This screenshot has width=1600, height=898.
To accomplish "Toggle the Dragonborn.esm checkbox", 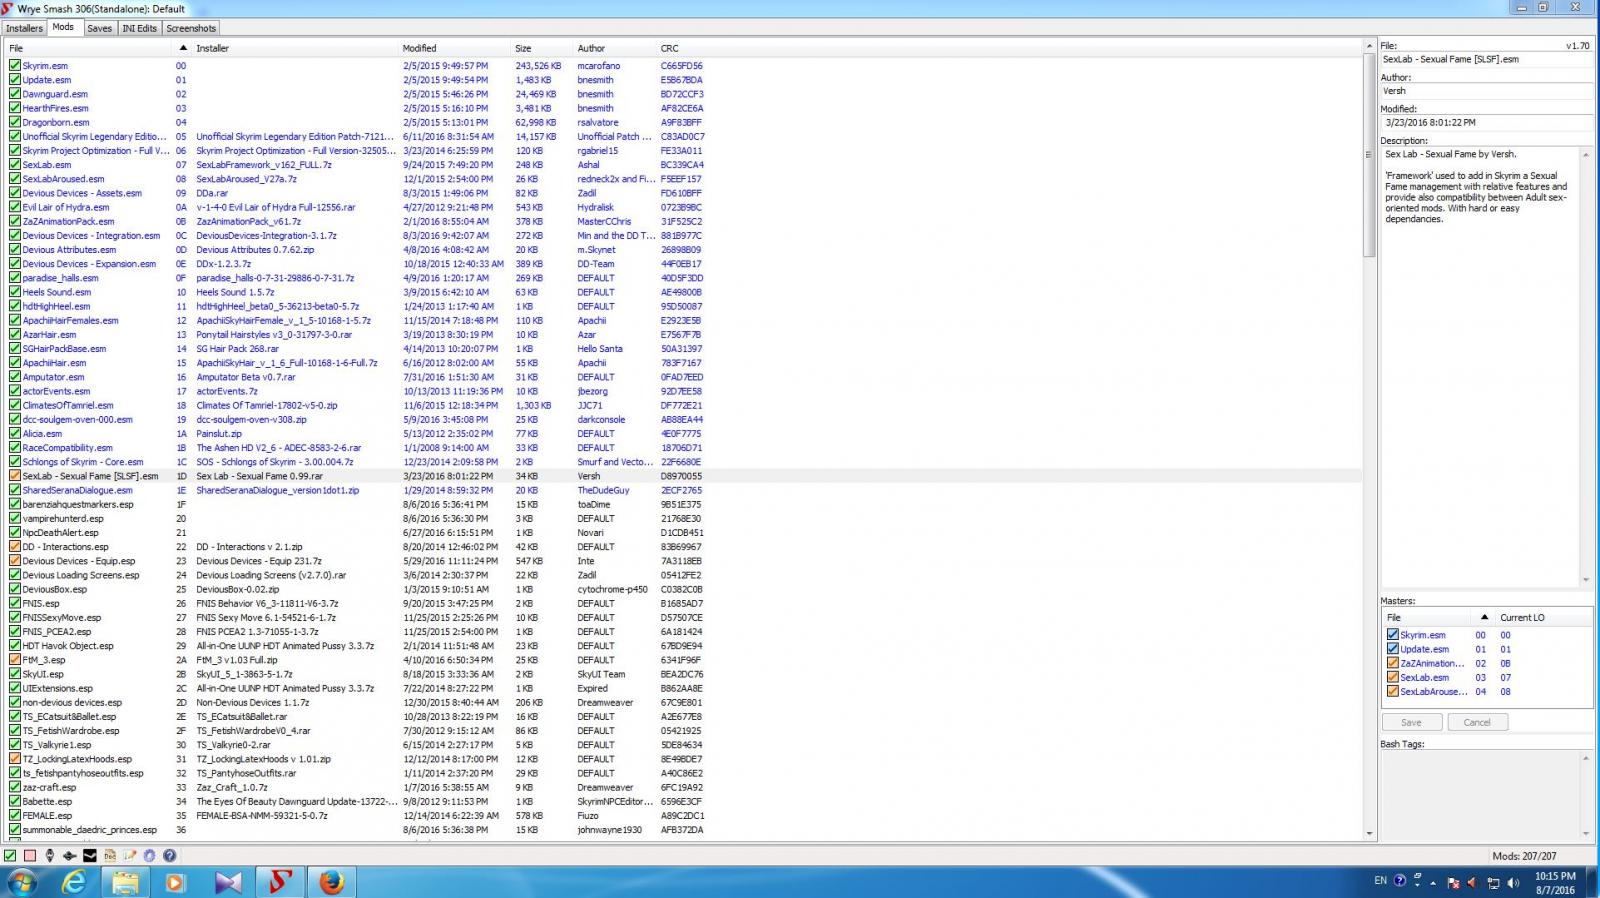I will click(15, 122).
